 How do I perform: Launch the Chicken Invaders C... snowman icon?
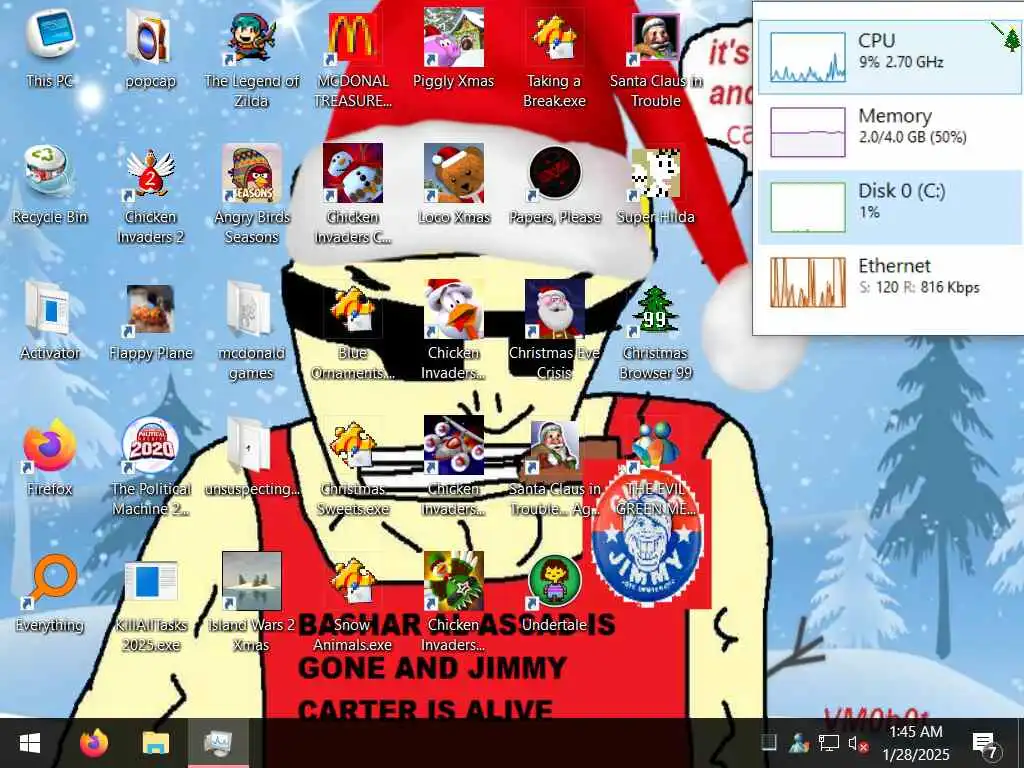[353, 195]
